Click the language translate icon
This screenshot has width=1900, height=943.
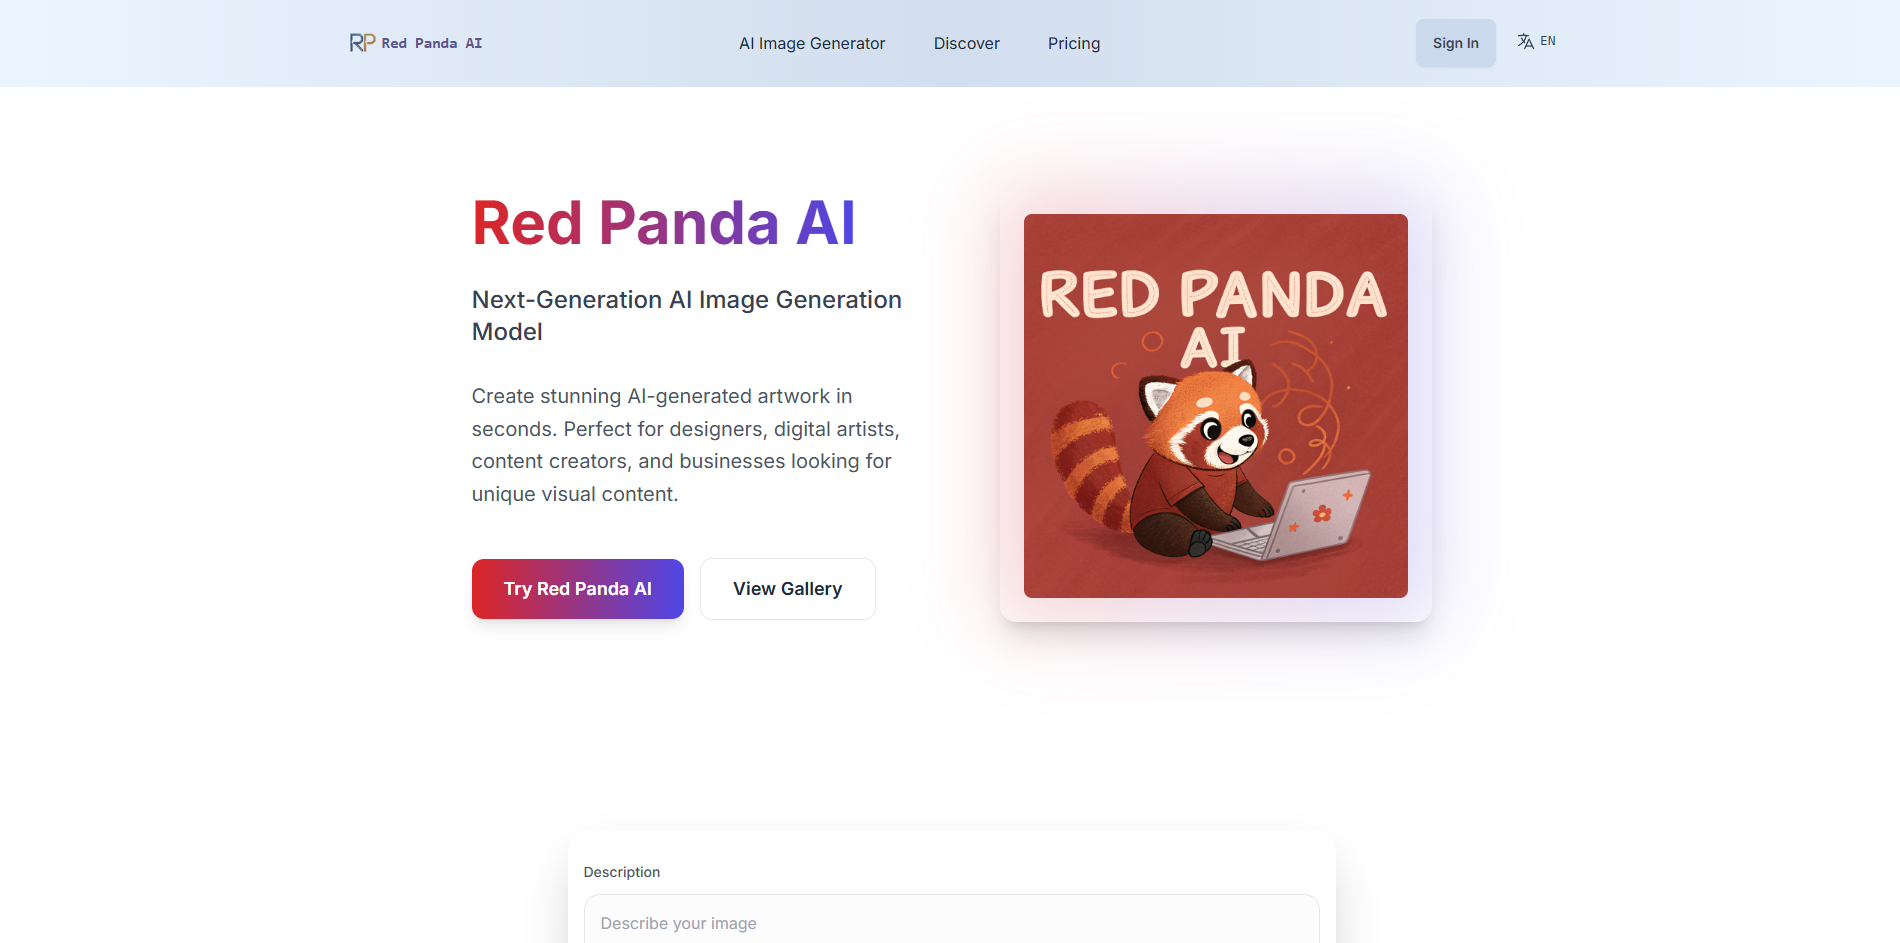(1525, 41)
